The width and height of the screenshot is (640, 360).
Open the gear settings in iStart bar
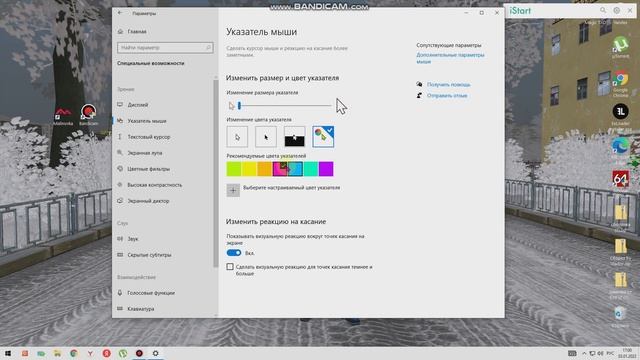point(616,10)
